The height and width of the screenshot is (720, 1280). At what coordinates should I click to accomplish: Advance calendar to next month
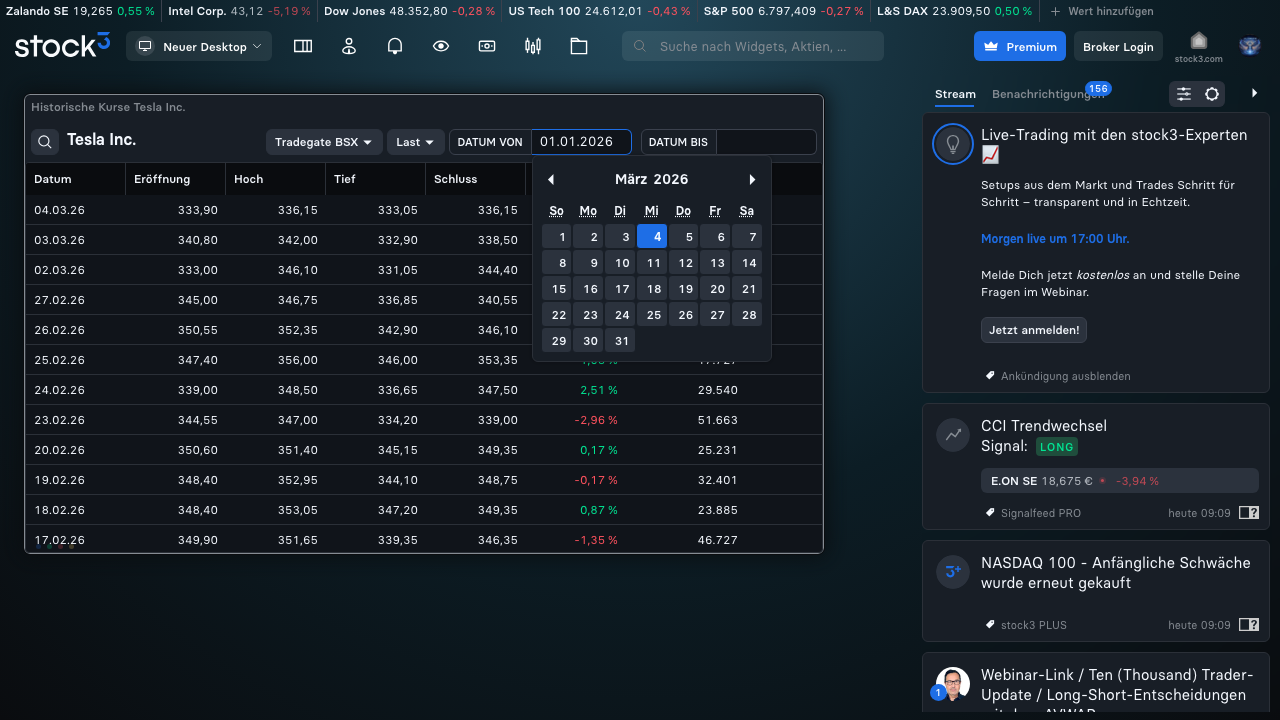(x=753, y=180)
